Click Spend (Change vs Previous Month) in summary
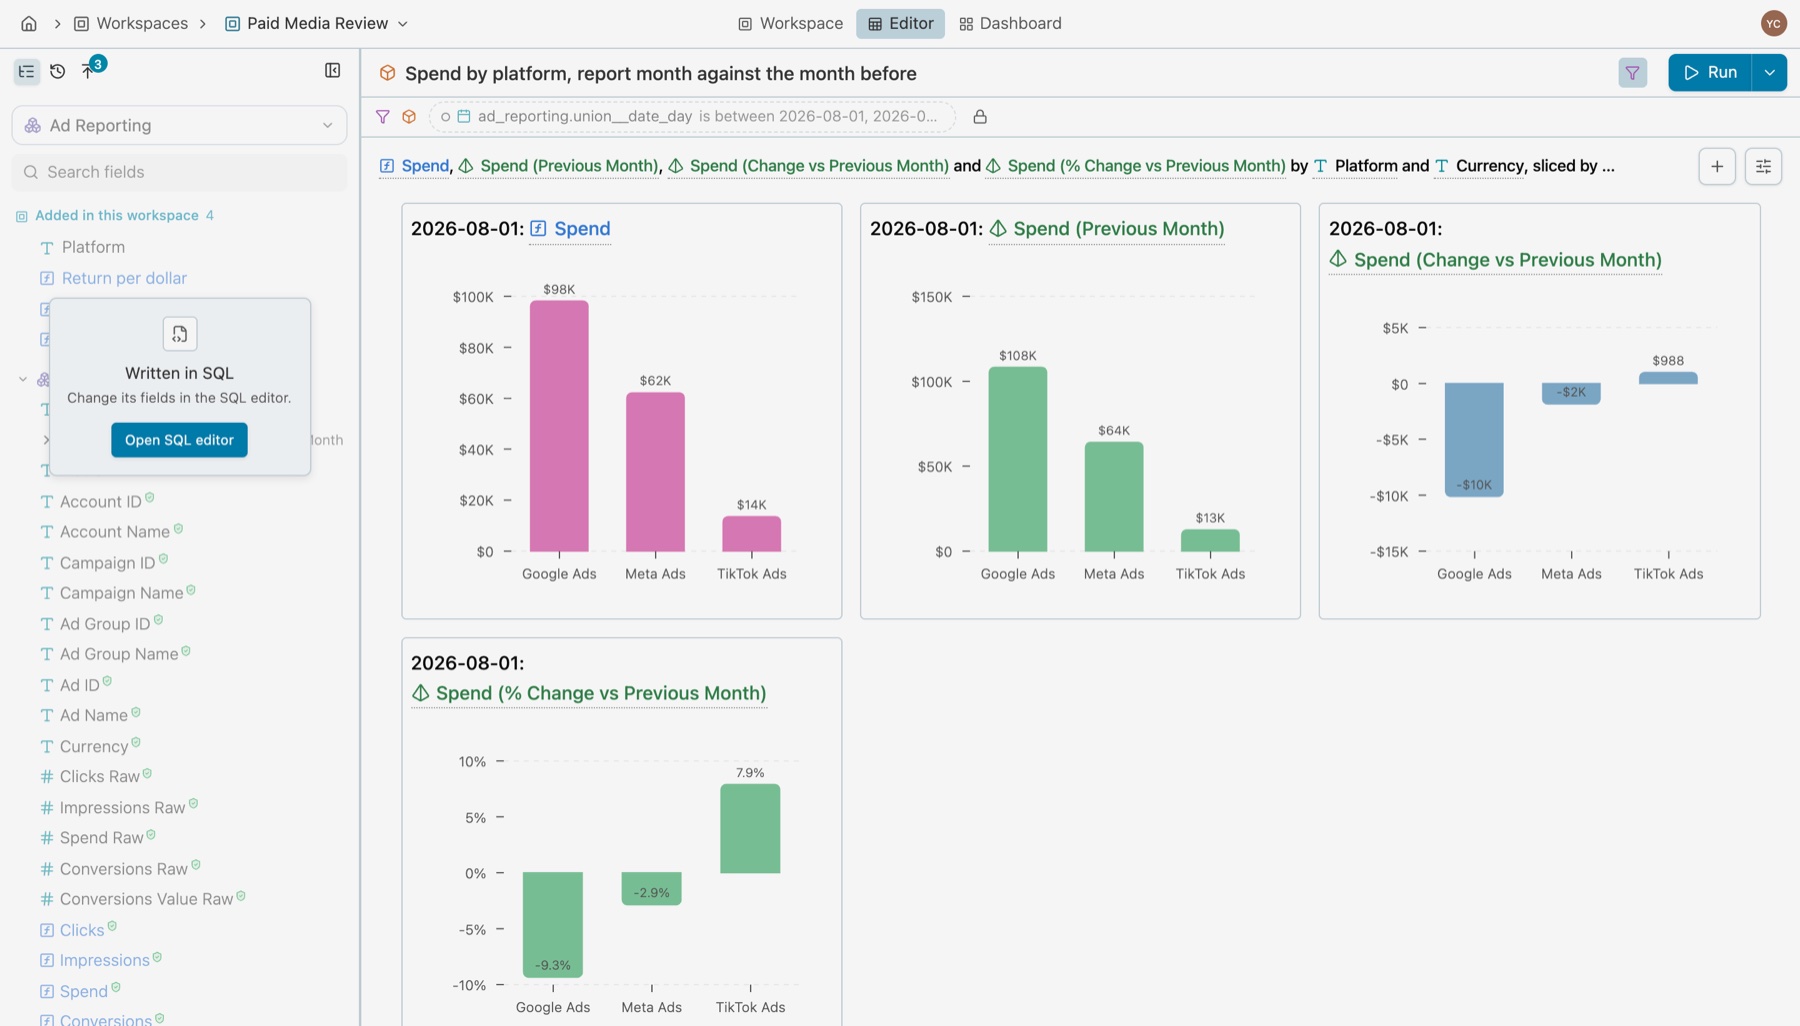The image size is (1800, 1026). coord(819,166)
